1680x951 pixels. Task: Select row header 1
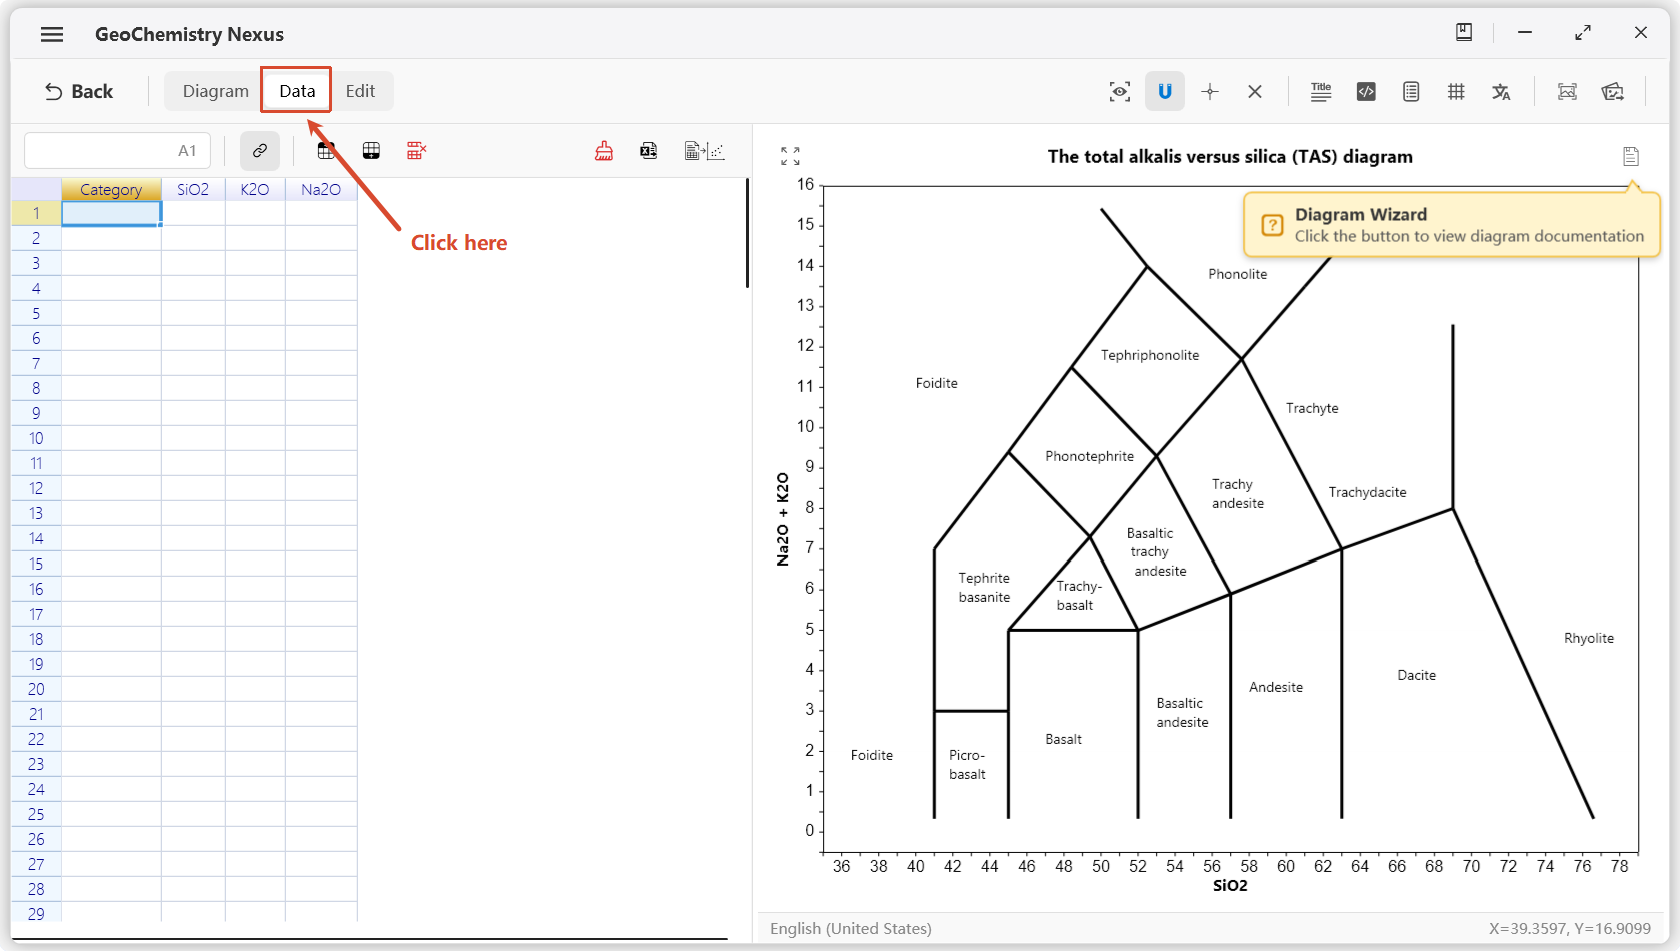pyautogui.click(x=36, y=213)
